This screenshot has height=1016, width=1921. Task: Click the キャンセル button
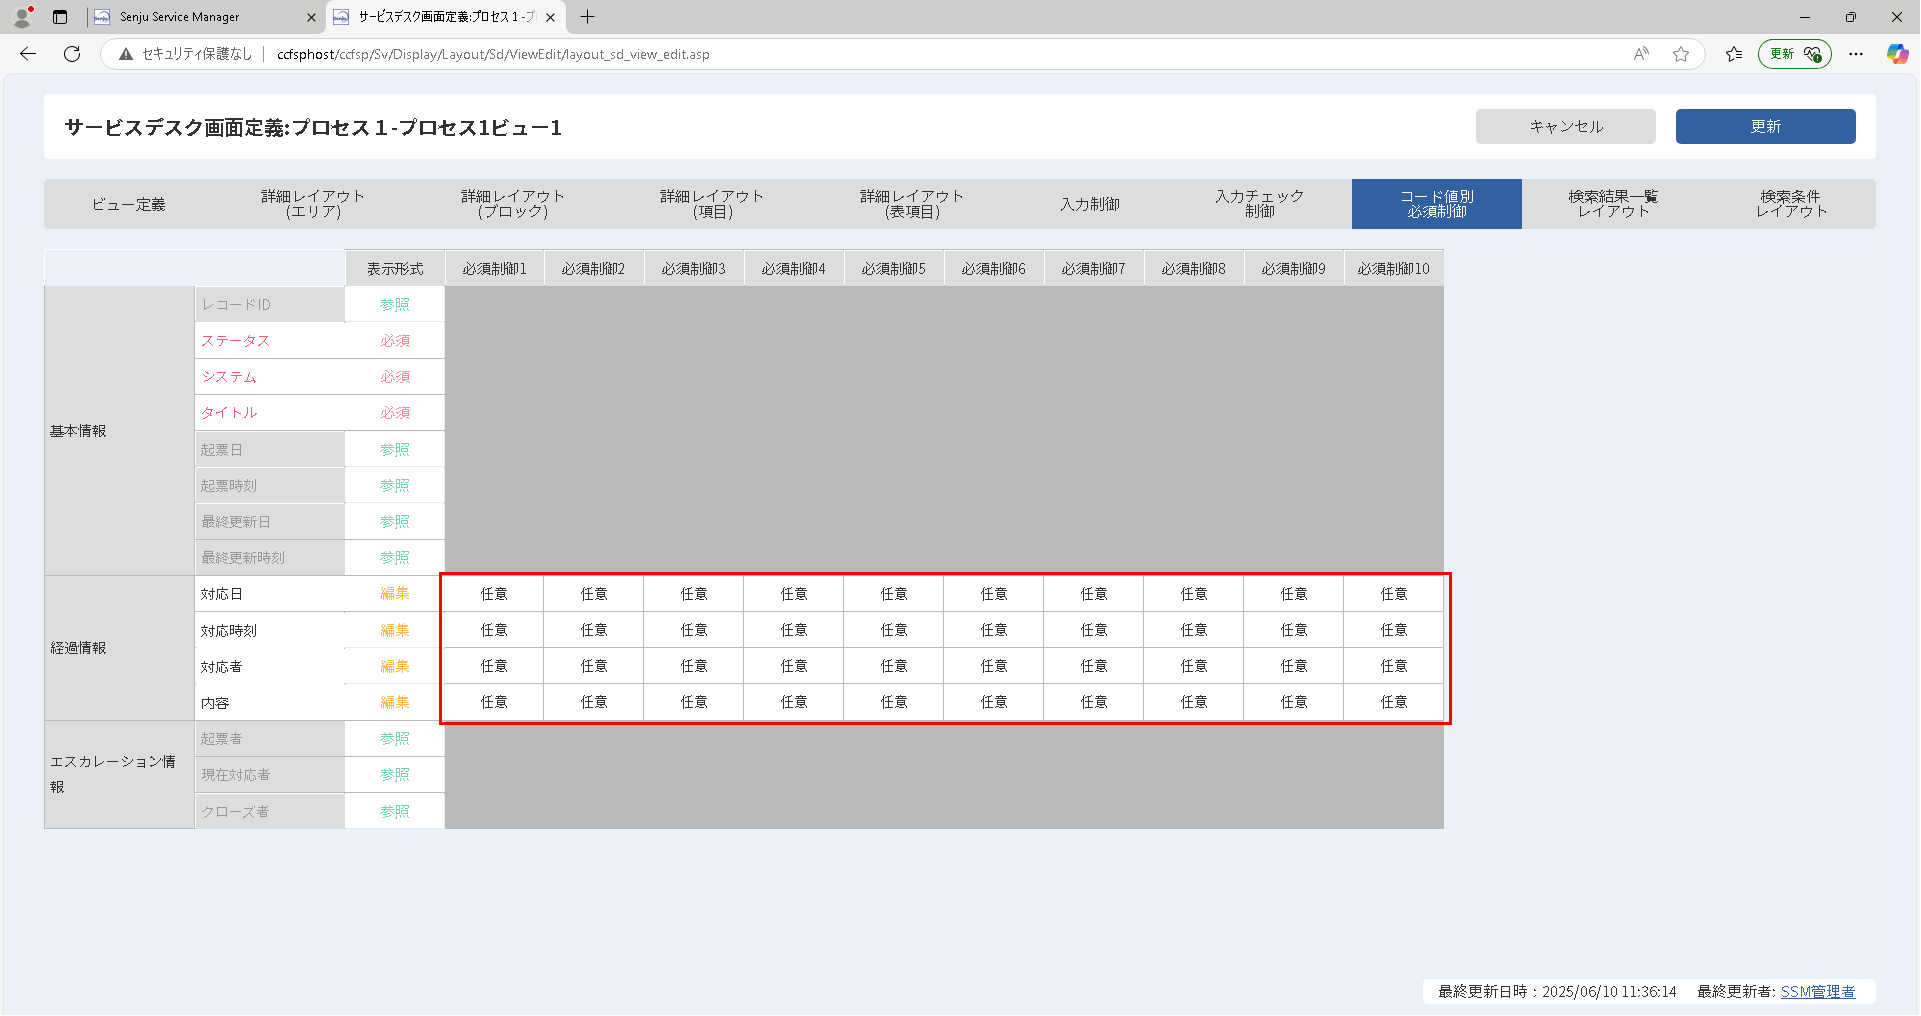1566,127
